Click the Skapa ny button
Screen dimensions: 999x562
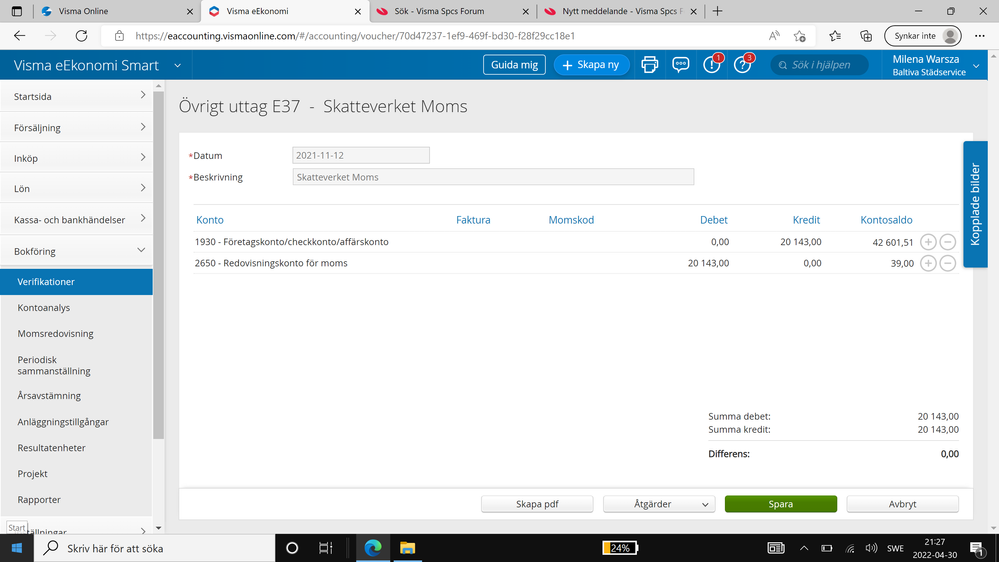(591, 64)
